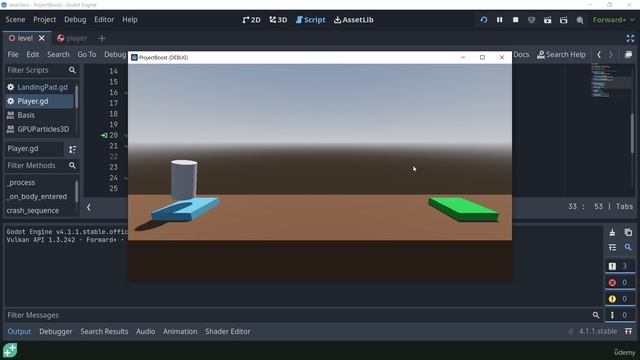Close the level scene tab
640x360 pixels.
(x=42, y=38)
